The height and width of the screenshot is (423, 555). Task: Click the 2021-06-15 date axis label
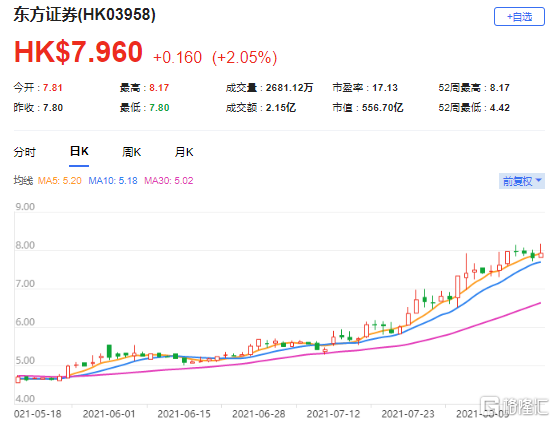184,414
